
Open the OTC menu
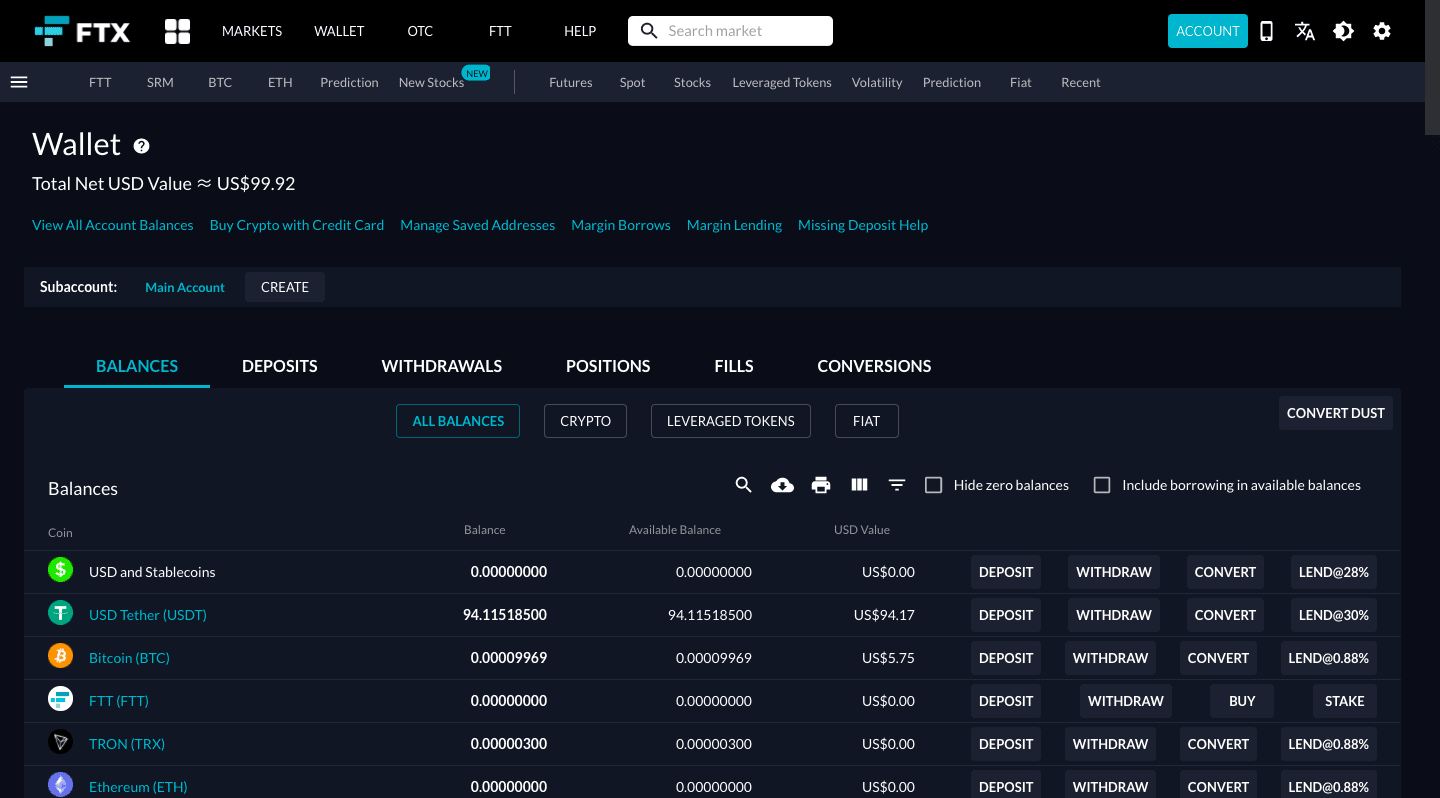[420, 31]
